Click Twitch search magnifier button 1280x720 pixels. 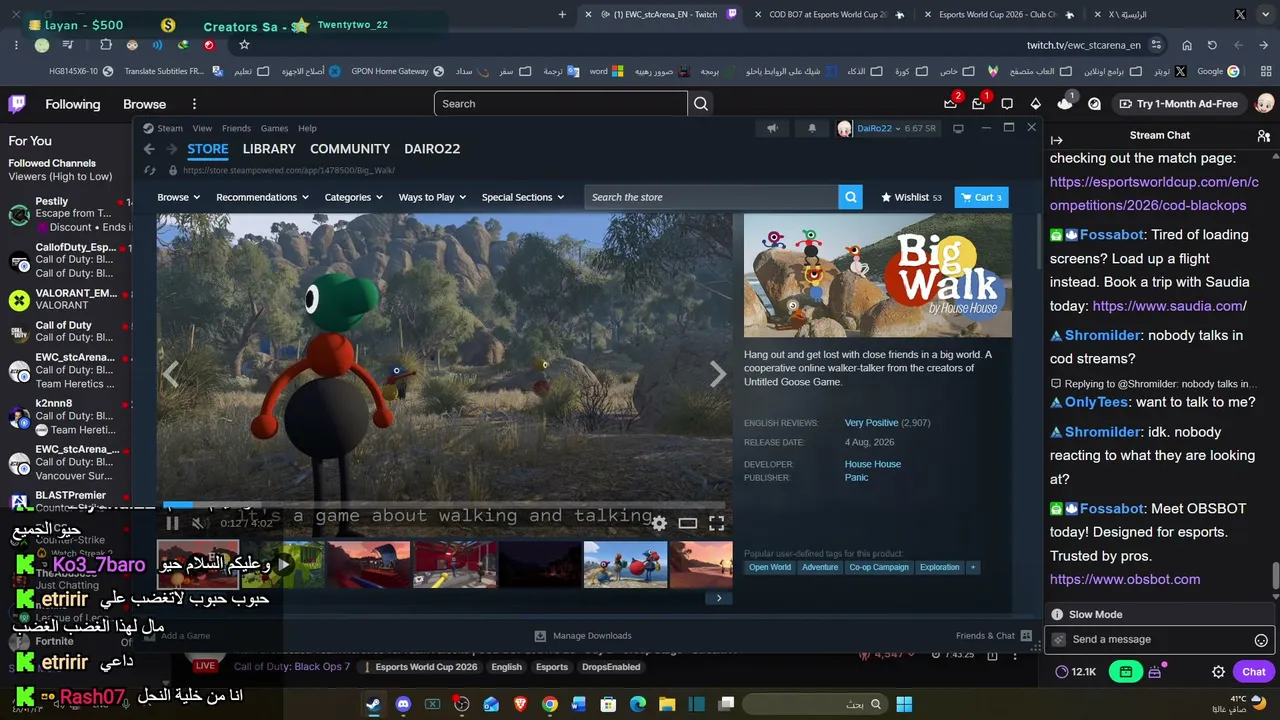pyautogui.click(x=701, y=104)
